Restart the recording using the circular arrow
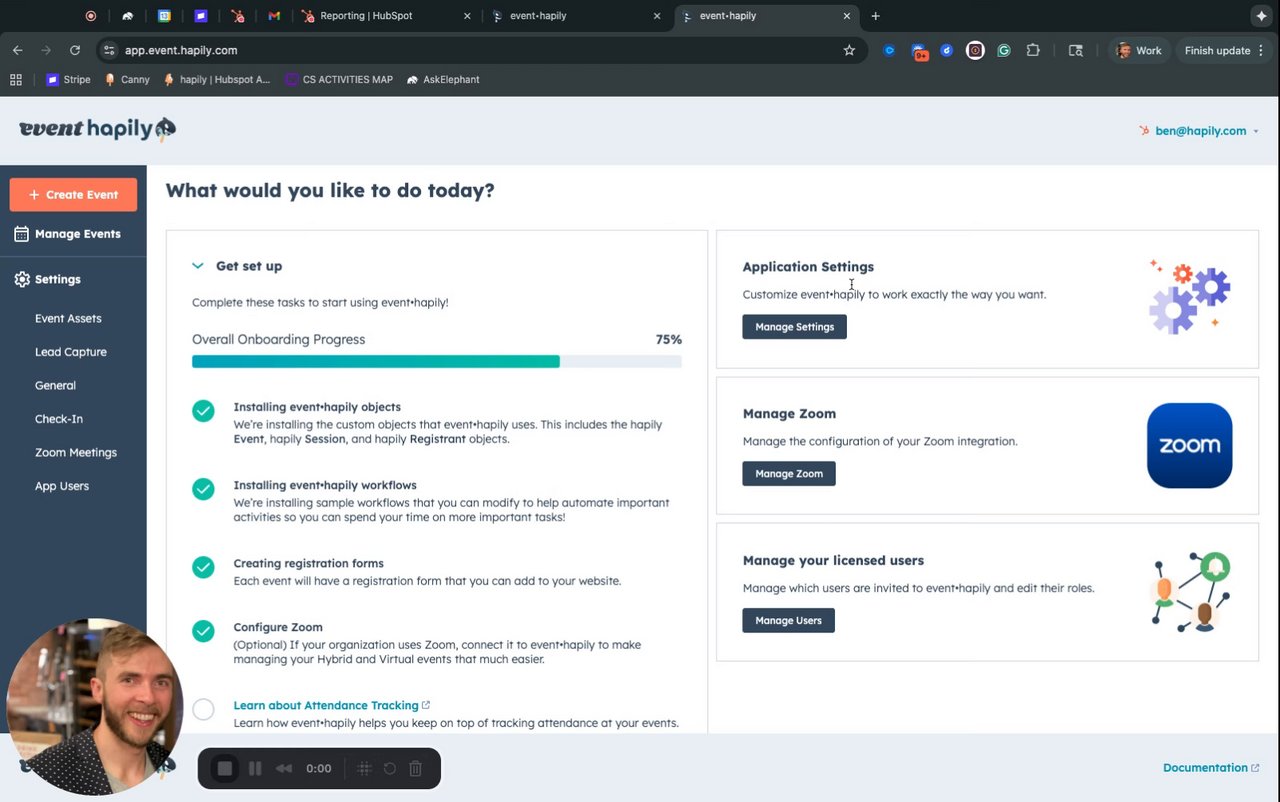The image size is (1280, 802). [x=390, y=768]
